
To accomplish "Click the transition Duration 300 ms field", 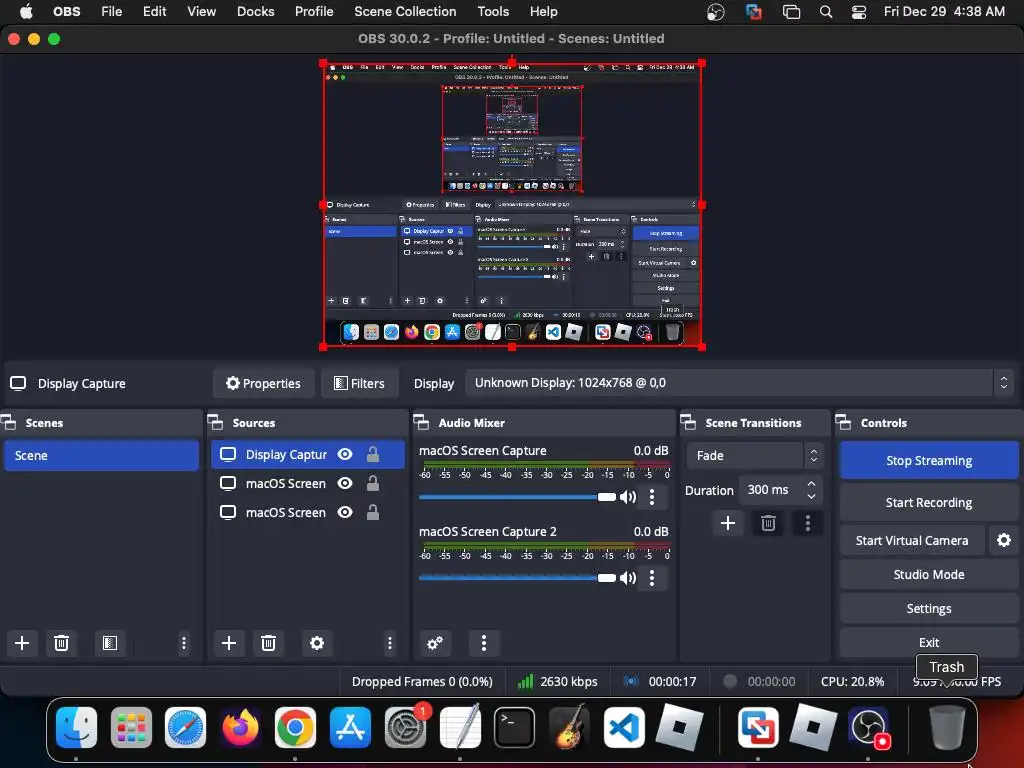I will click(x=780, y=490).
